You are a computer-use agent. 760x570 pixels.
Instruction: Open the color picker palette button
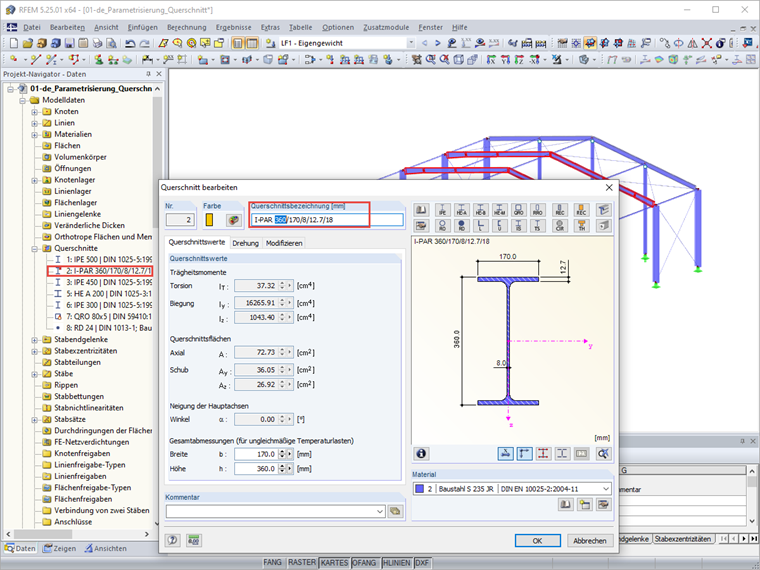pos(234,221)
